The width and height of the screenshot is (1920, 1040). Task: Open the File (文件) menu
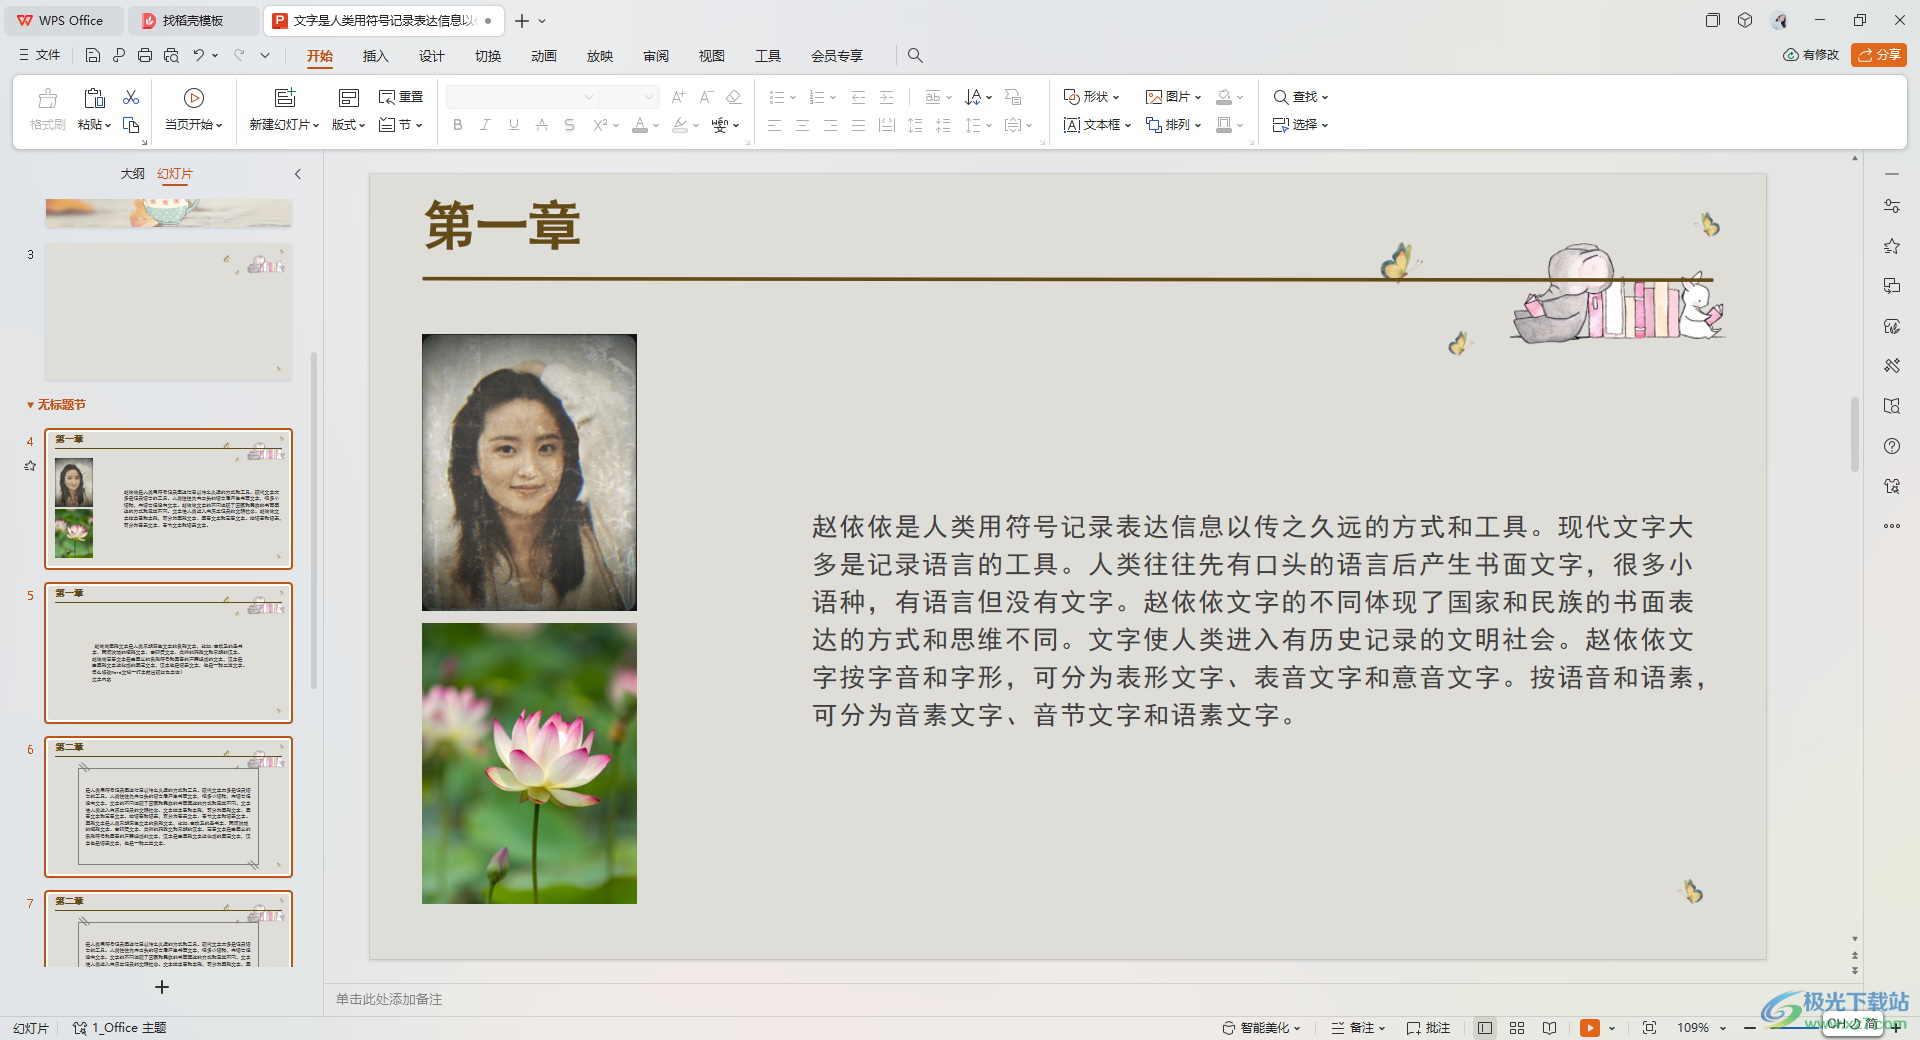point(40,55)
